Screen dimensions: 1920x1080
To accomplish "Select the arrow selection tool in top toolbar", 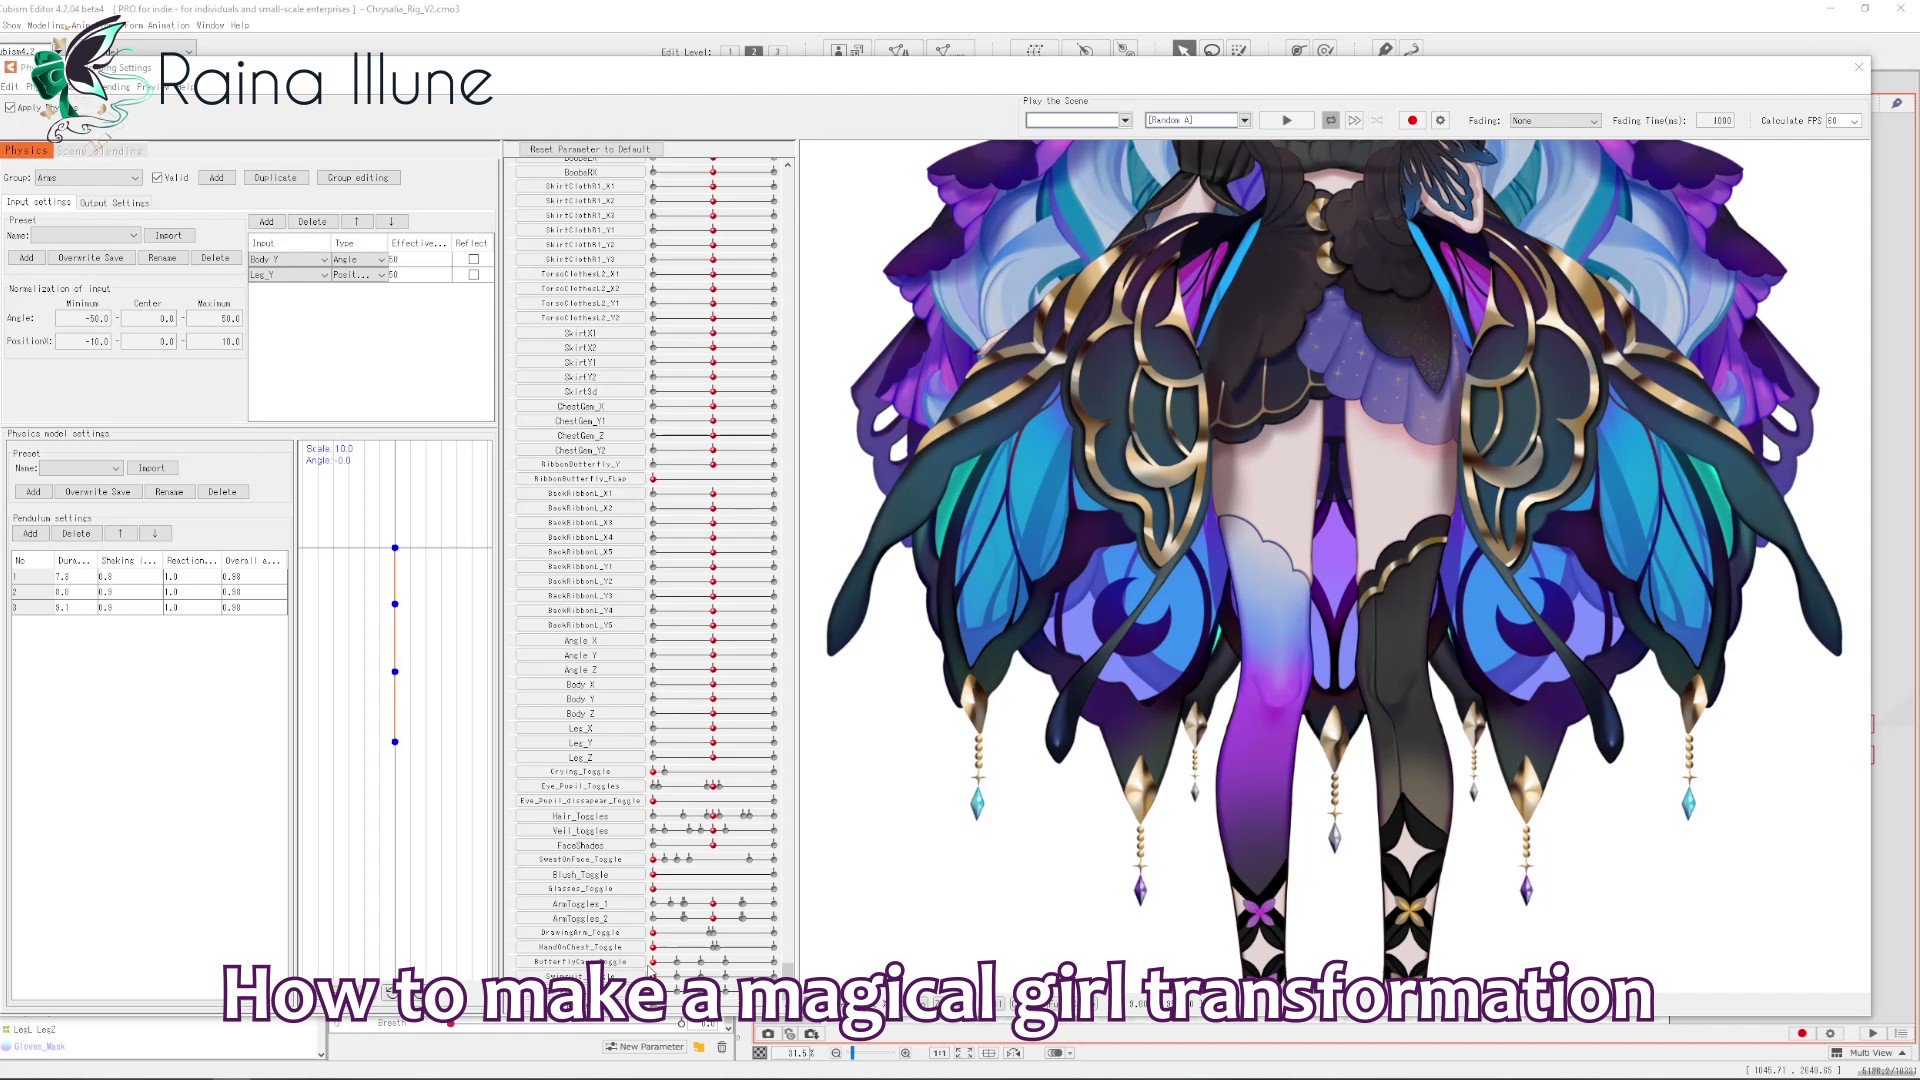I will (x=1184, y=50).
